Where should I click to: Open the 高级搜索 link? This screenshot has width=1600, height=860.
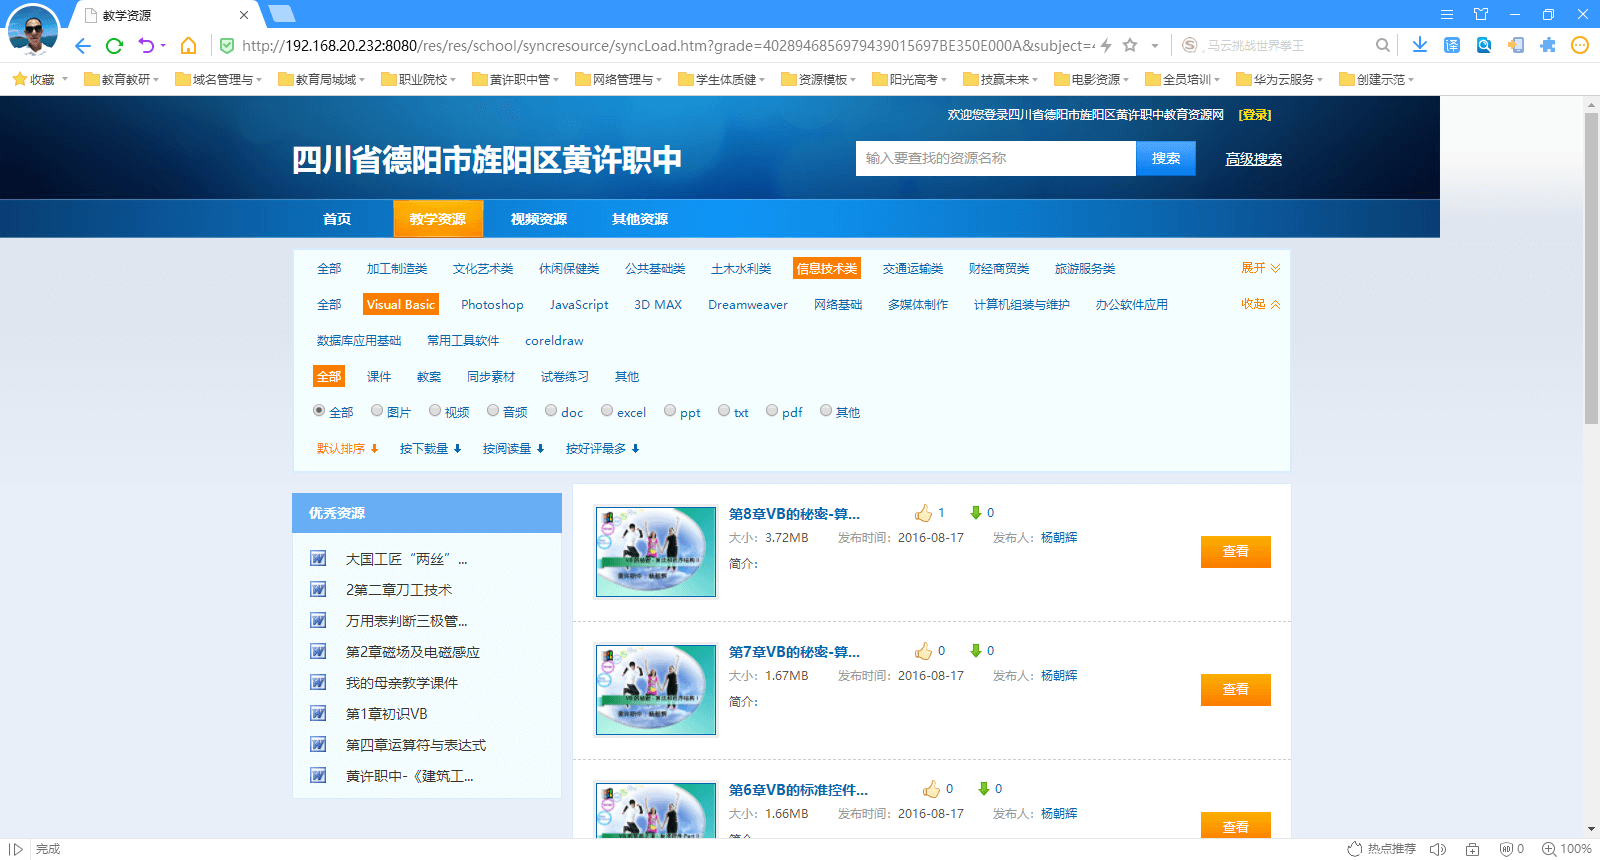[x=1253, y=159]
